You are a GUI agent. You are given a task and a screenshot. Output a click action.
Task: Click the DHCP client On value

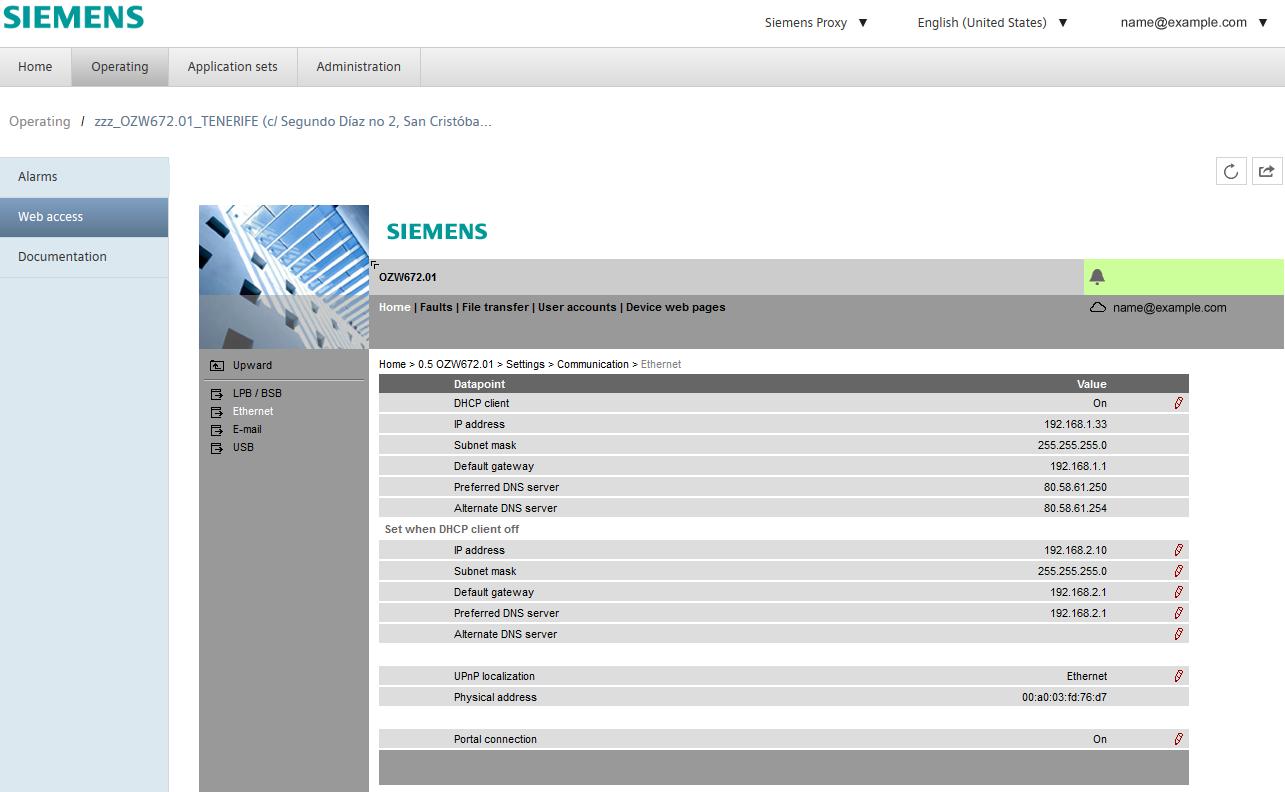tap(1100, 403)
